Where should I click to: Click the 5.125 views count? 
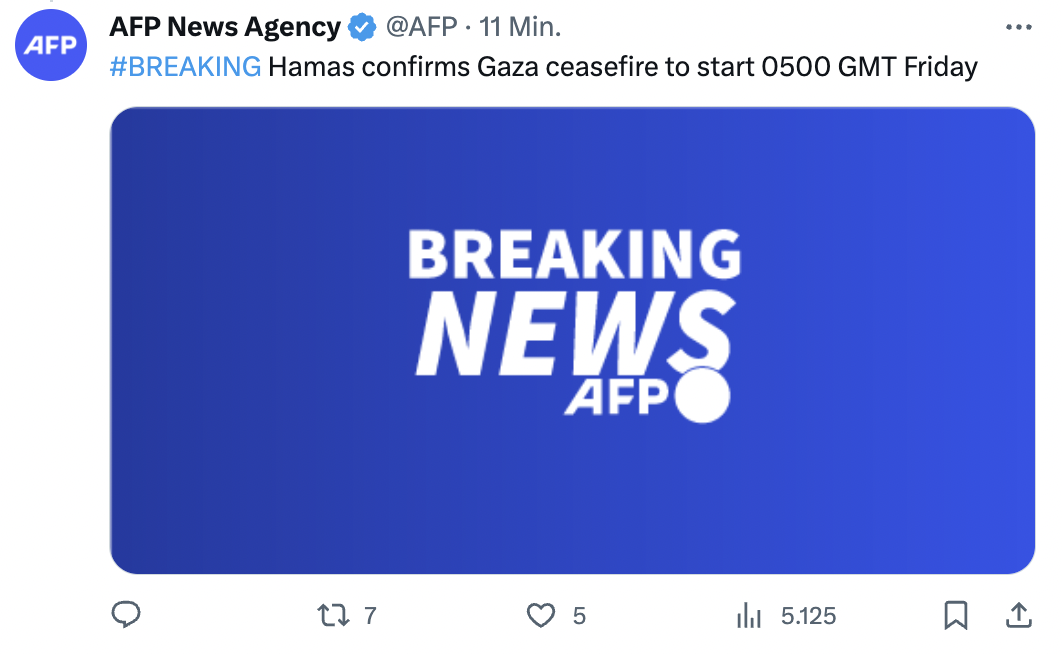[x=808, y=615]
